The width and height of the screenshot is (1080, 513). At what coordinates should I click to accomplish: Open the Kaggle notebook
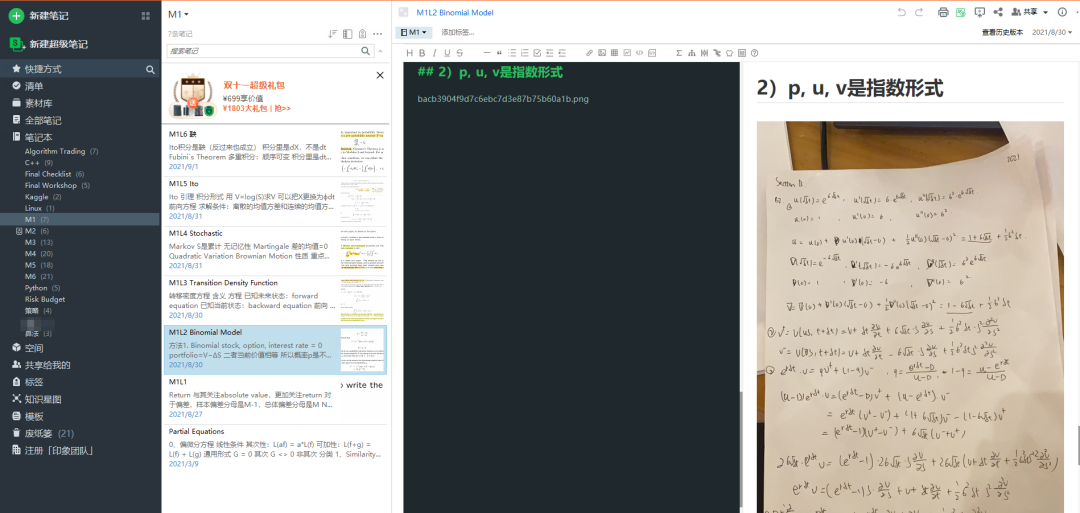point(37,197)
